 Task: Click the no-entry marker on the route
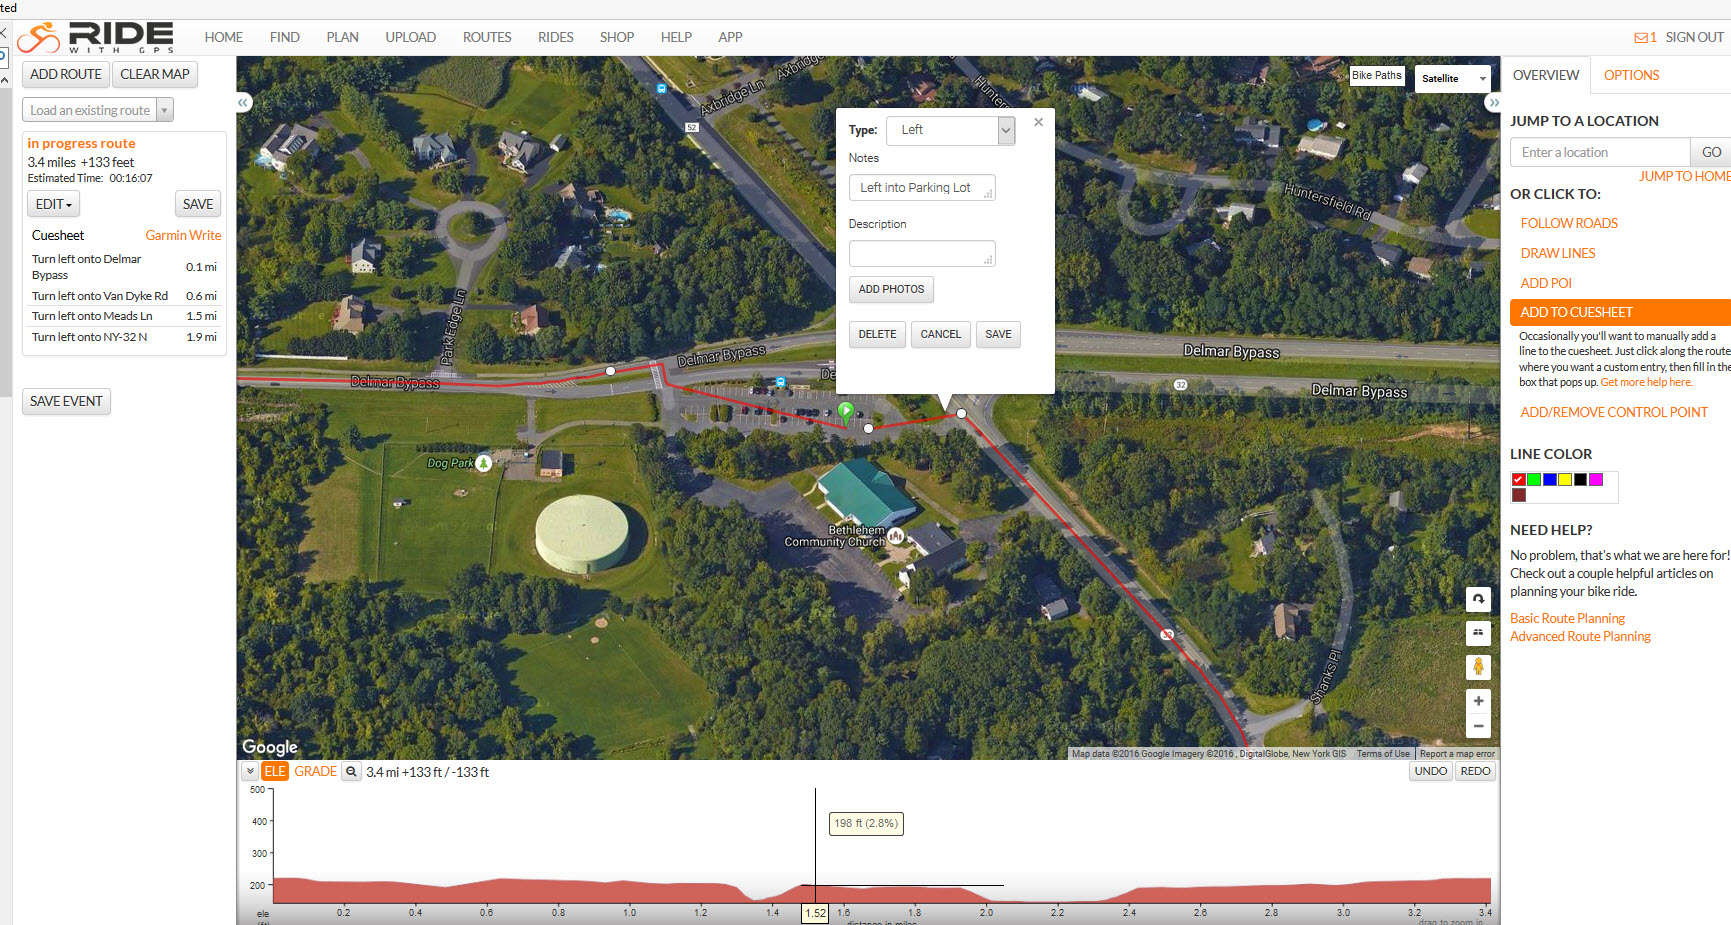point(1167,635)
